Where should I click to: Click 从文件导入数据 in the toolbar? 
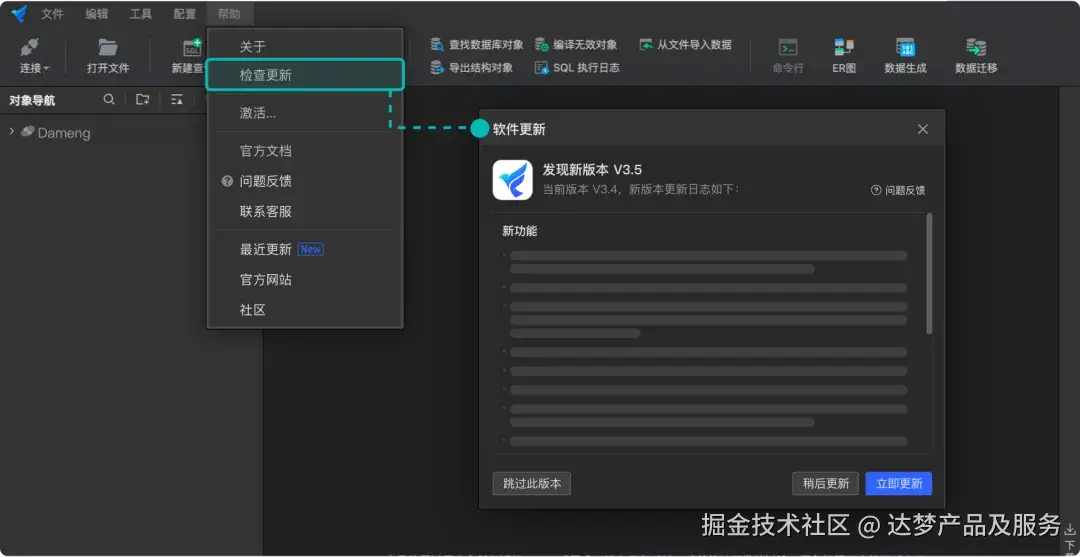685,45
